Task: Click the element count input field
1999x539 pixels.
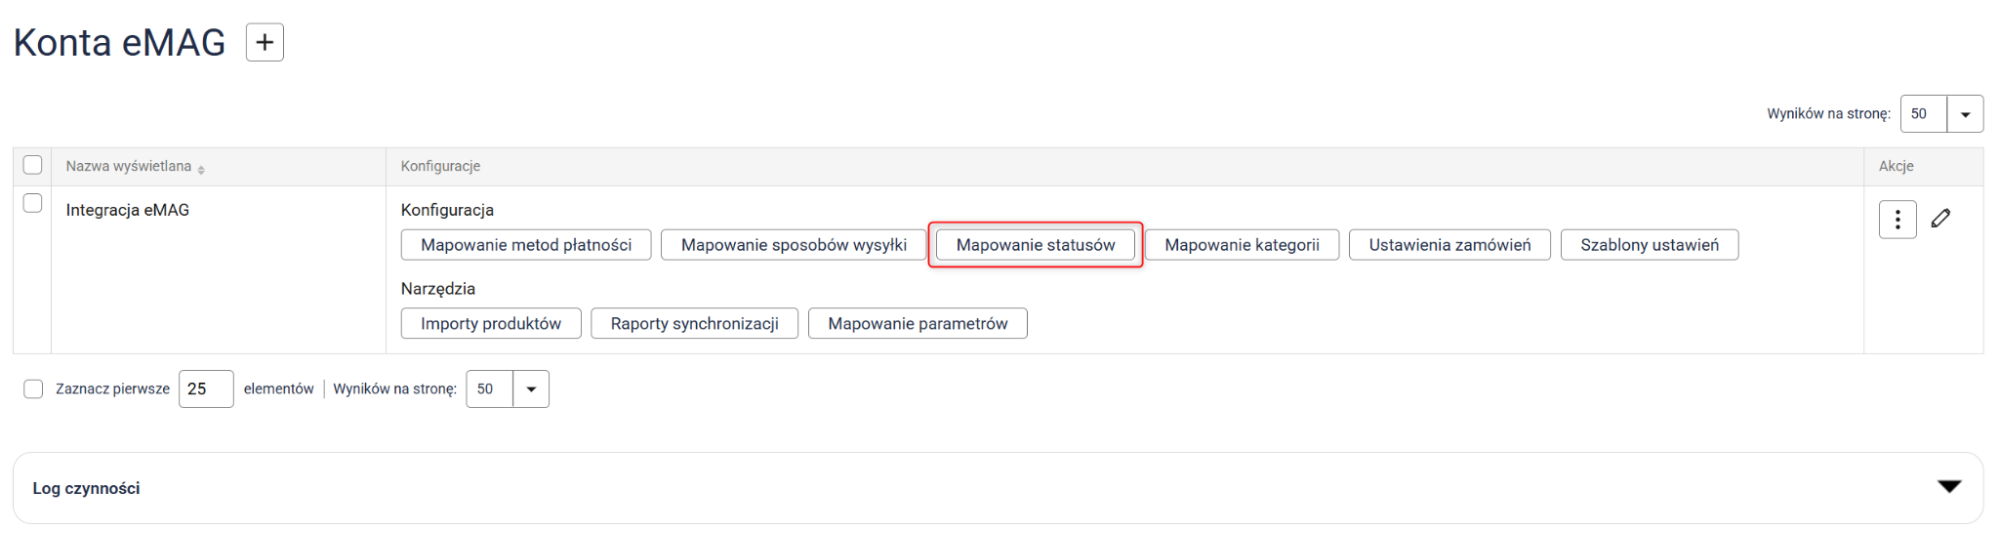Action: [206, 389]
